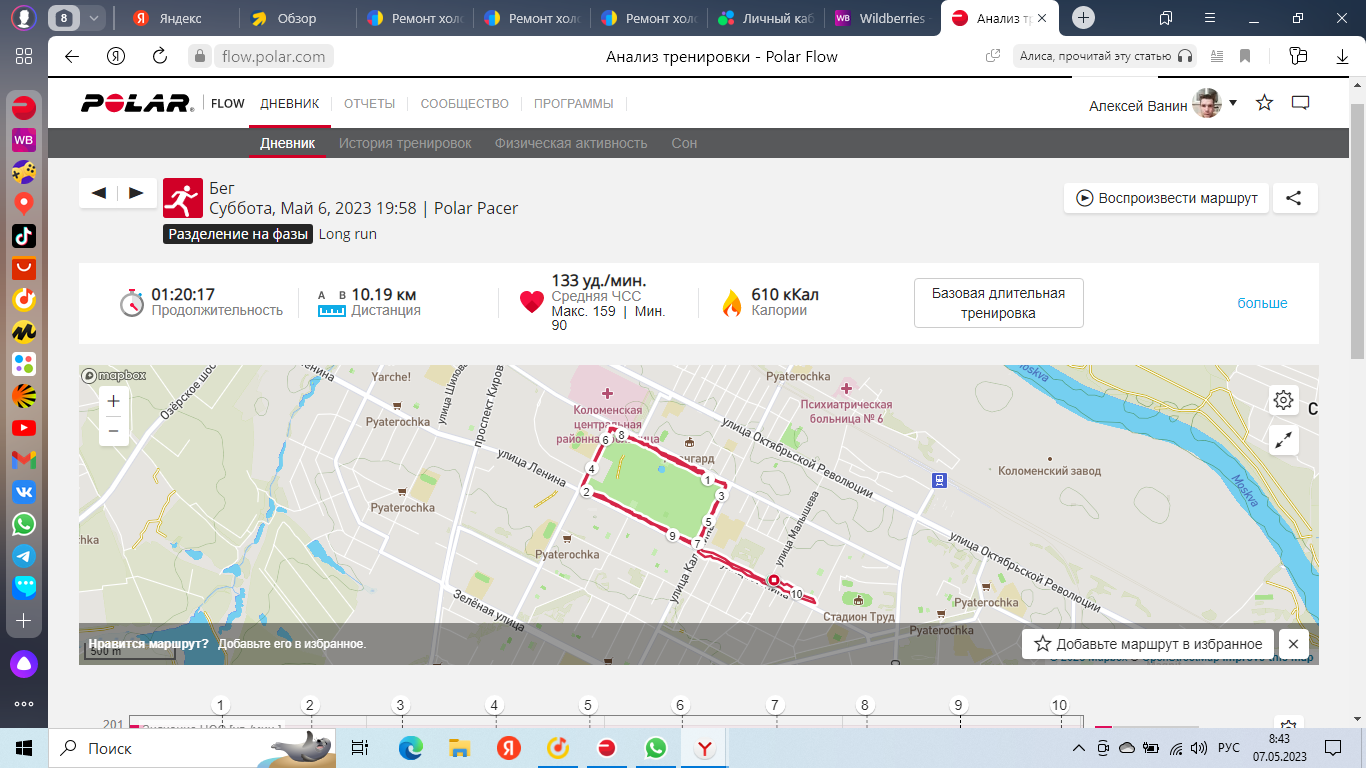Reload the Polar Flow page
The width and height of the screenshot is (1366, 768).
pos(160,56)
